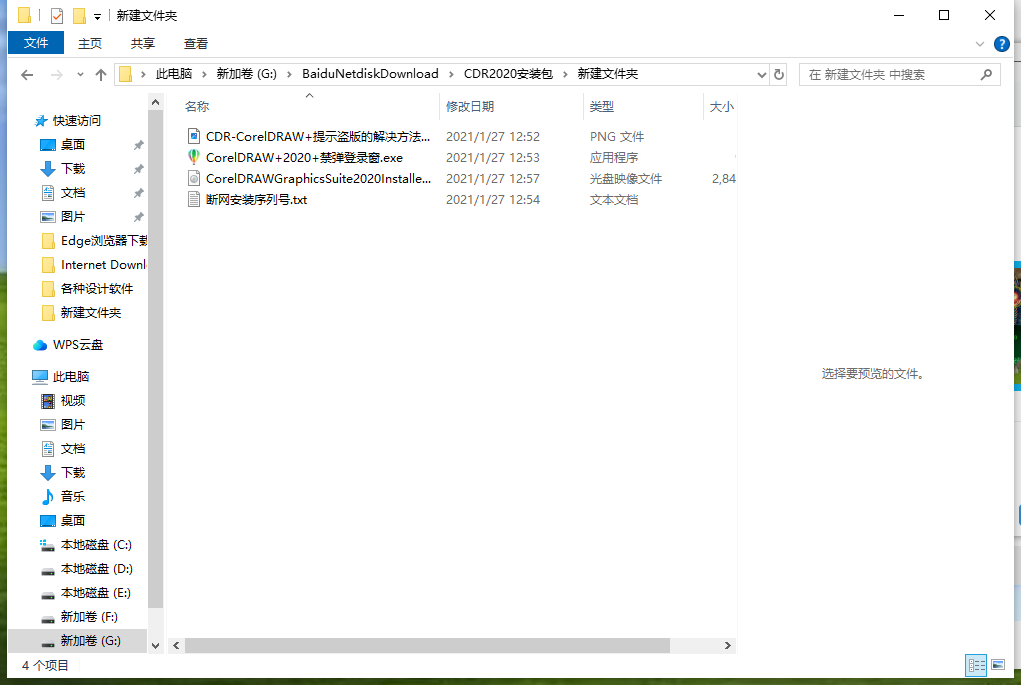Select 快速访问 in navigation pane
1021x685 pixels.
point(77,120)
